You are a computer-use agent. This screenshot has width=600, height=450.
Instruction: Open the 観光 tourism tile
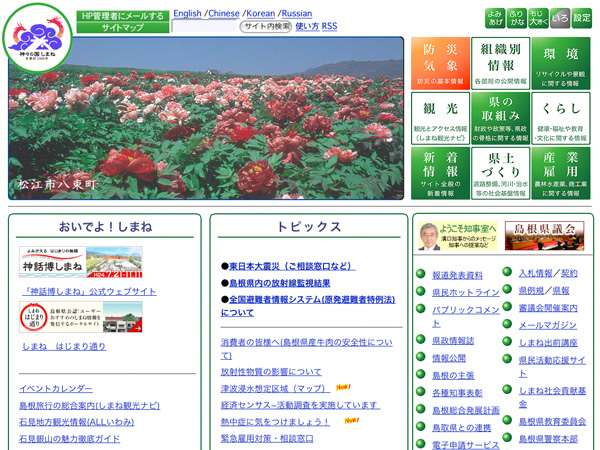point(439,118)
